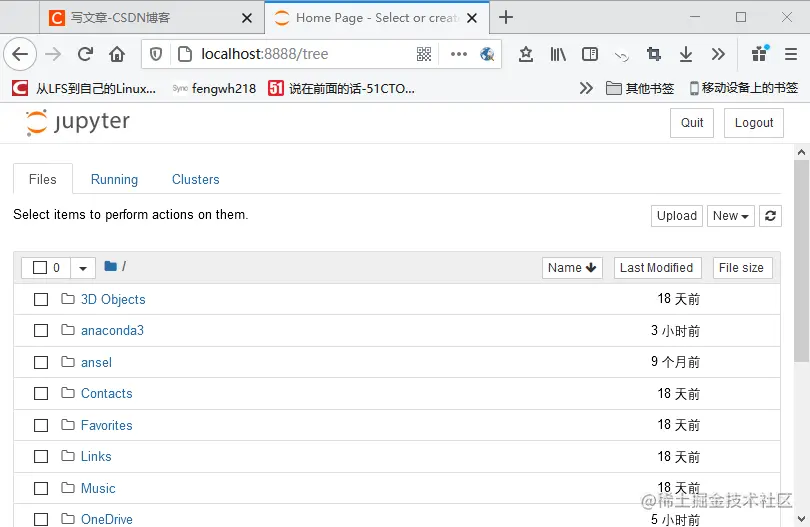Open a new browser tab with plus
This screenshot has width=810, height=527.
[506, 17]
